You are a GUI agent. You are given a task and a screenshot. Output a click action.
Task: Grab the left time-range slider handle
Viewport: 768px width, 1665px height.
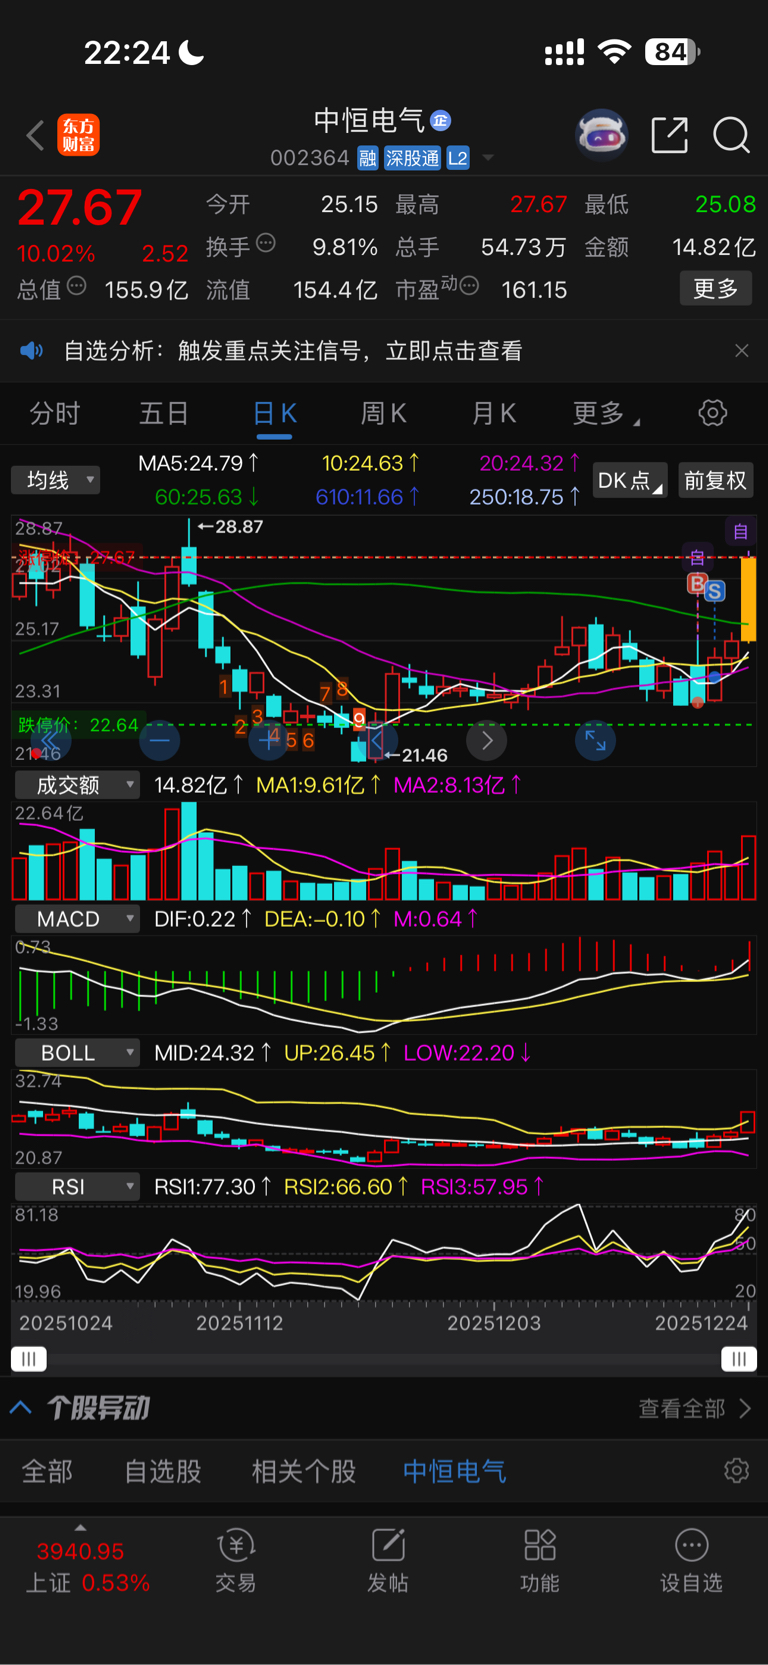click(x=29, y=1358)
